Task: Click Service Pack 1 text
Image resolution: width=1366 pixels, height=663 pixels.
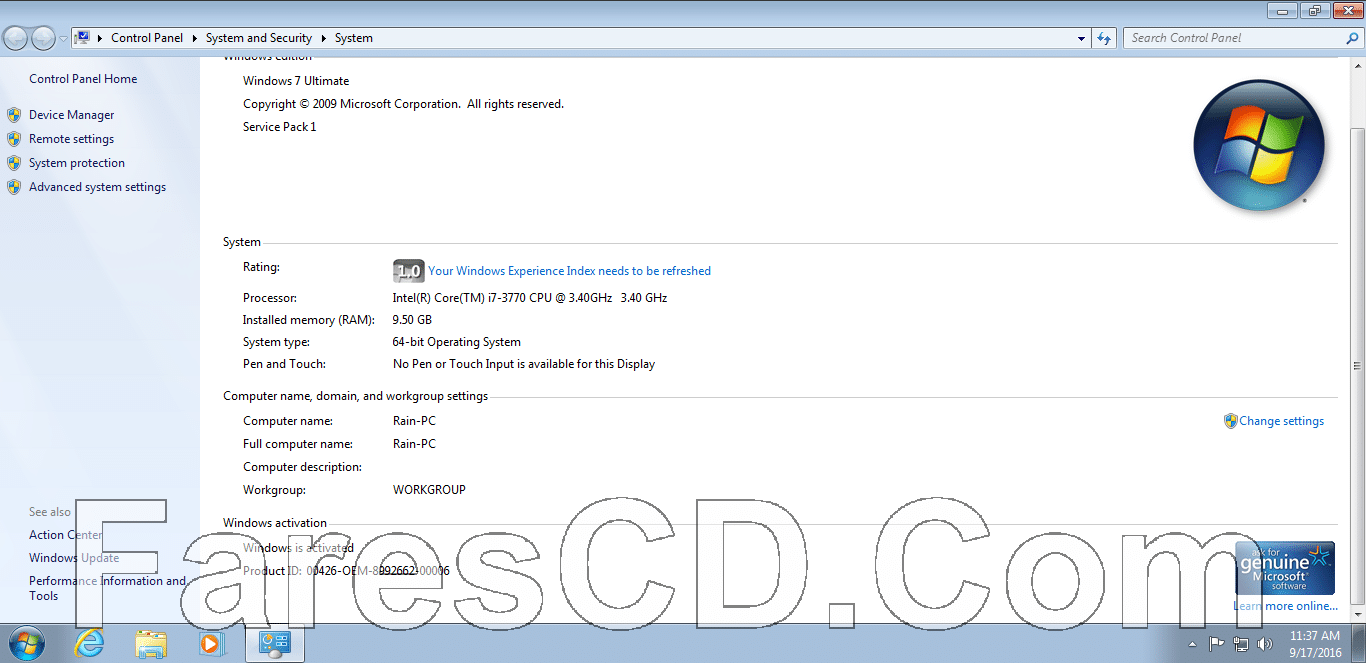Action: pos(280,127)
